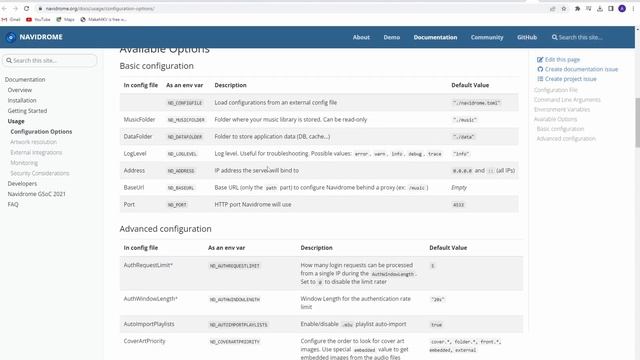Open the GitHub menu item

pyautogui.click(x=527, y=37)
